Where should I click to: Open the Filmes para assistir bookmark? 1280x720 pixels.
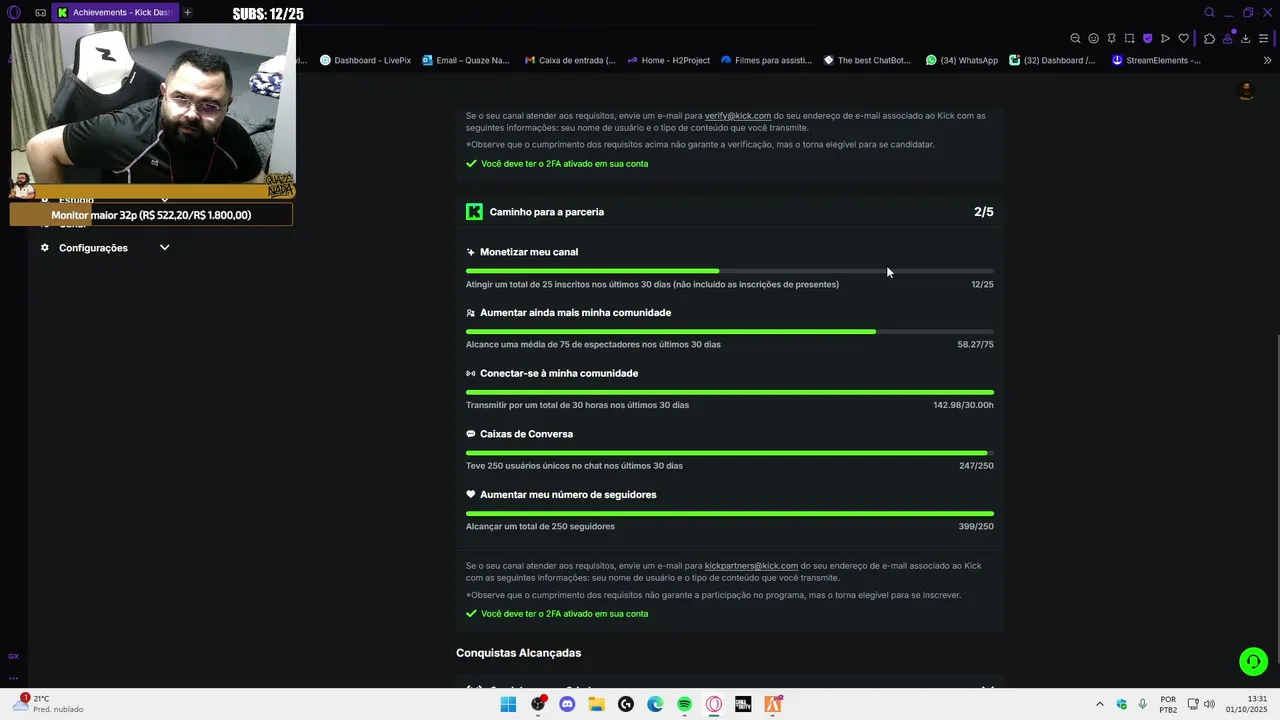pyautogui.click(x=766, y=60)
